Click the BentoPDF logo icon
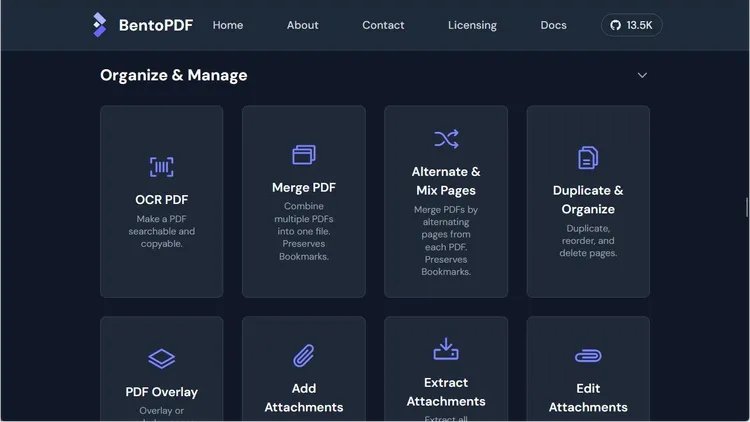750x422 pixels. click(x=99, y=25)
